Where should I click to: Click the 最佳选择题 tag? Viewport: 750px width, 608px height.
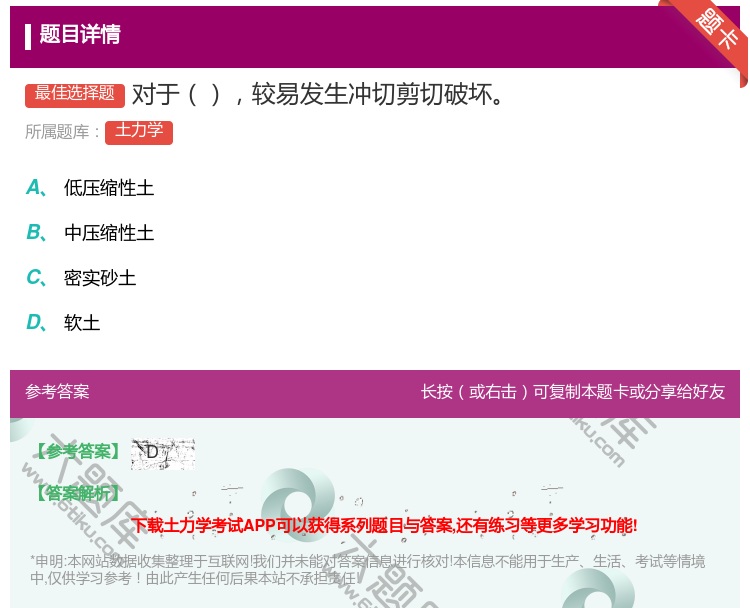tap(75, 95)
